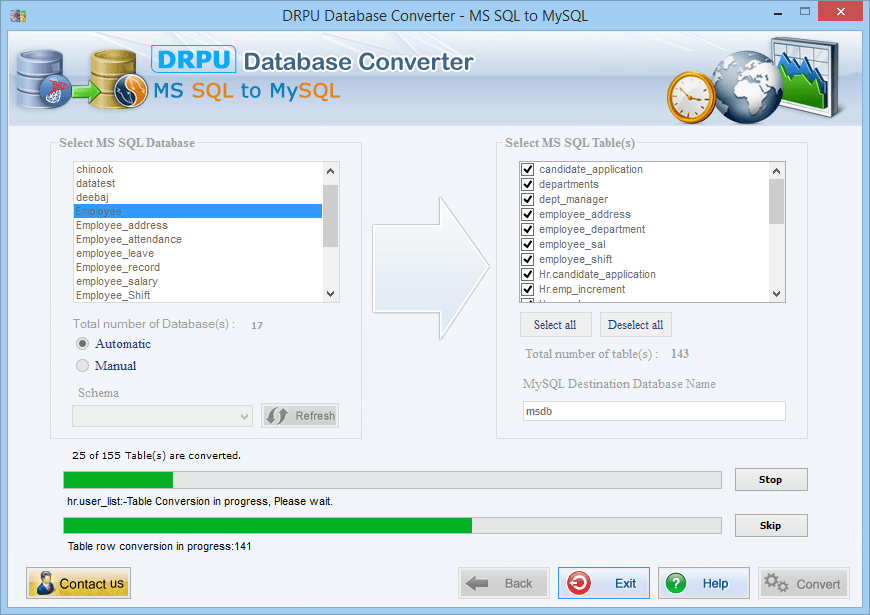This screenshot has height=615, width=870.
Task: Click the Select all button
Action: pos(555,325)
